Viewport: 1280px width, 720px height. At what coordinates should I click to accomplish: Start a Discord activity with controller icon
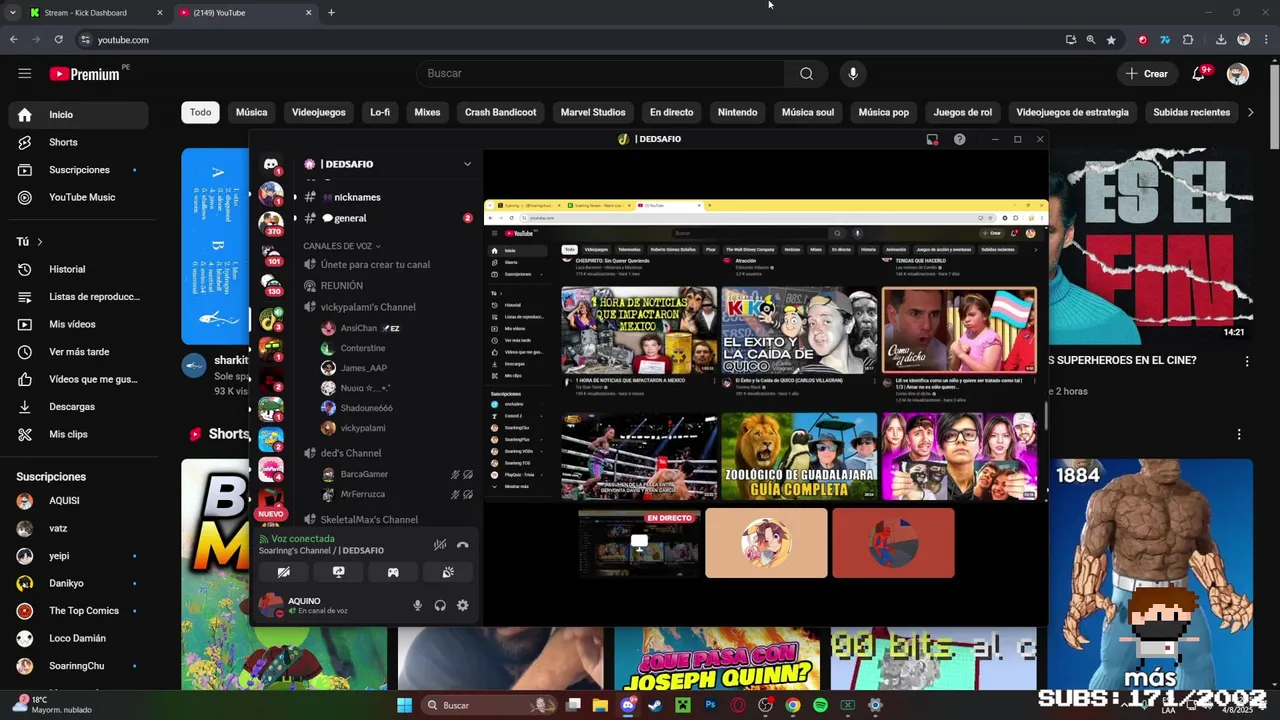[x=393, y=572]
